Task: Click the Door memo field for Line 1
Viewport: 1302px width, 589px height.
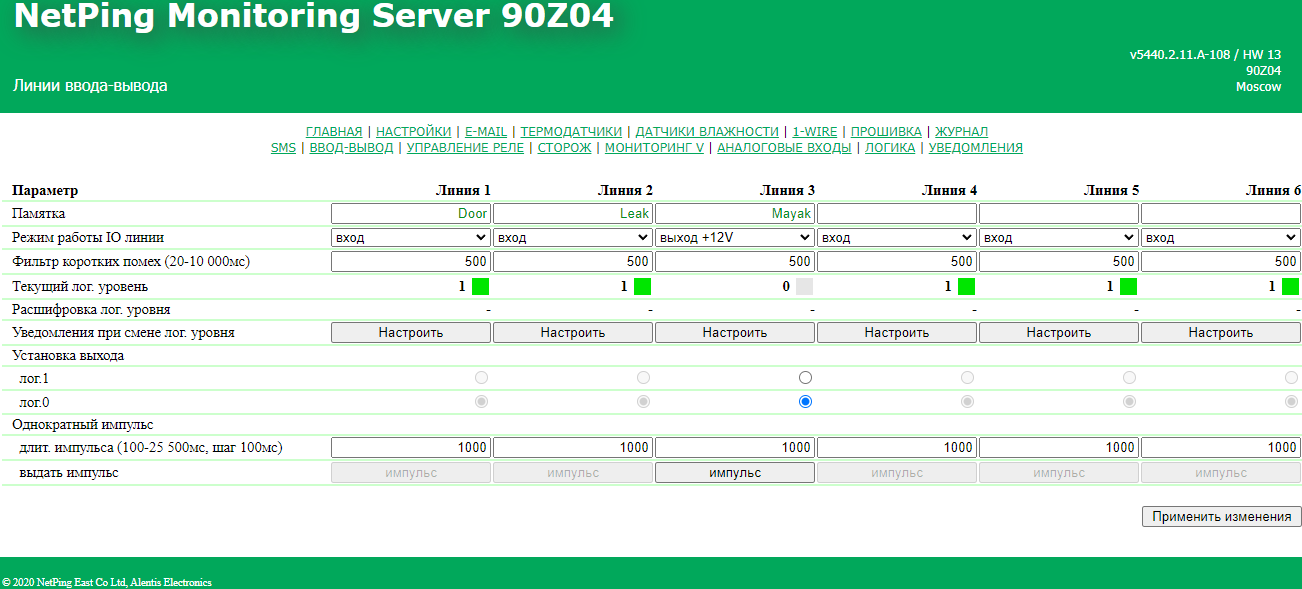Action: click(410, 214)
